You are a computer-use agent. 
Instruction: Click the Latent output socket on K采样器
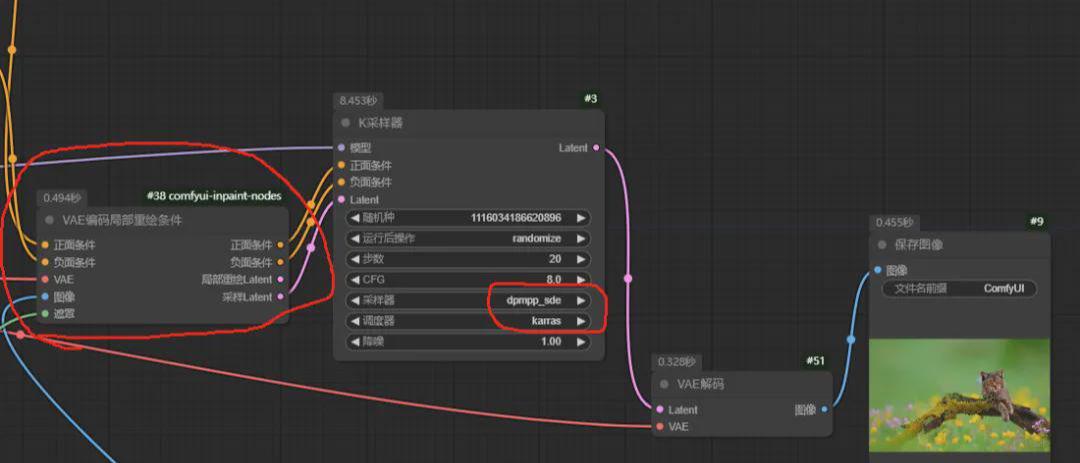tap(597, 148)
